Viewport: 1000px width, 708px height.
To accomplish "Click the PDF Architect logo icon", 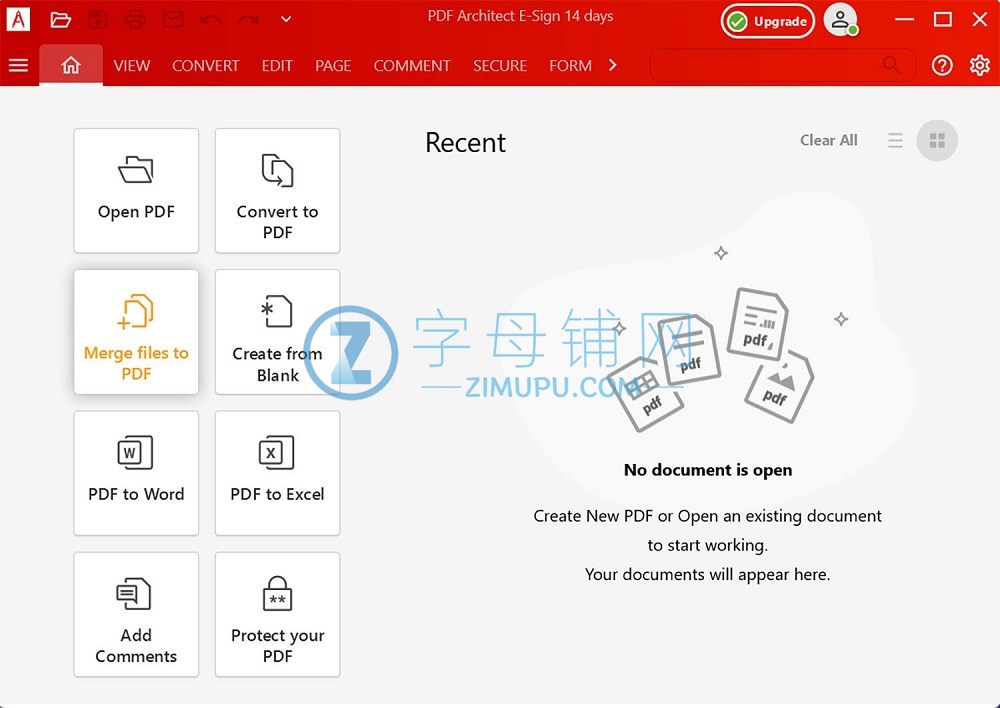I will tap(18, 19).
